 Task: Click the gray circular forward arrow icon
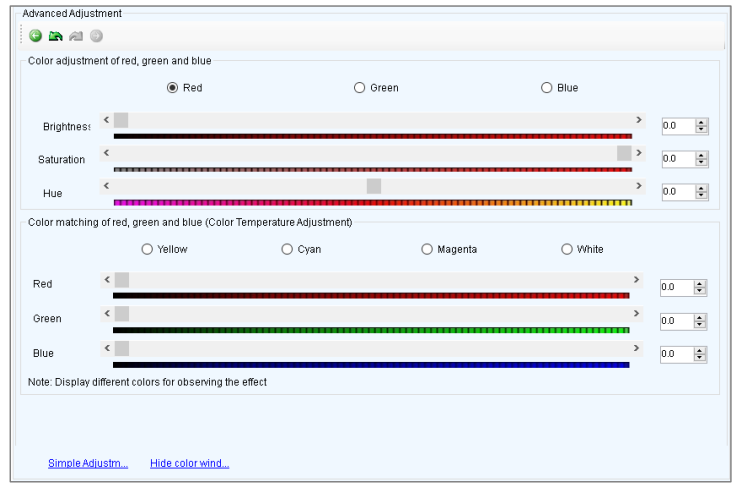(x=96, y=36)
